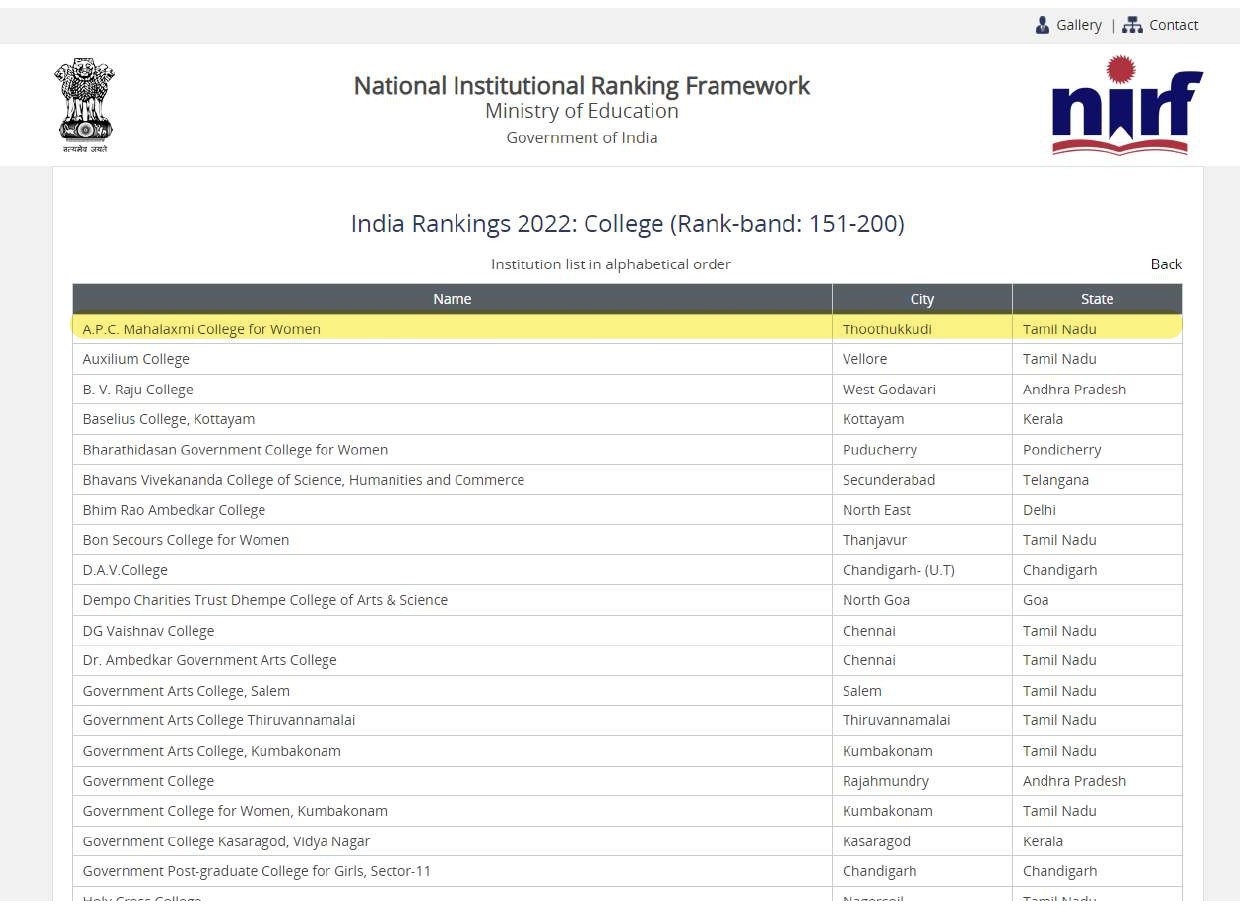Click Institution list in alphabetical order caption
The width and height of the screenshot is (1240, 915).
click(611, 264)
